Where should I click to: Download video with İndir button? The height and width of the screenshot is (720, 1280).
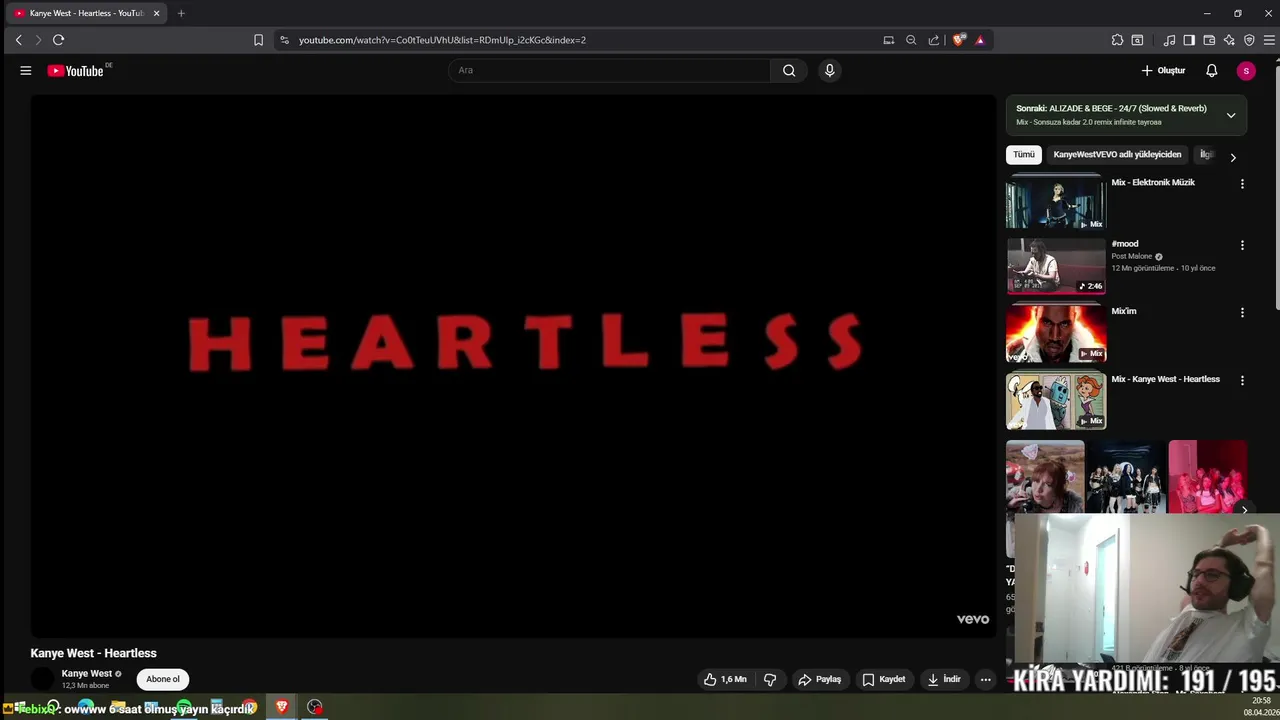coord(943,679)
